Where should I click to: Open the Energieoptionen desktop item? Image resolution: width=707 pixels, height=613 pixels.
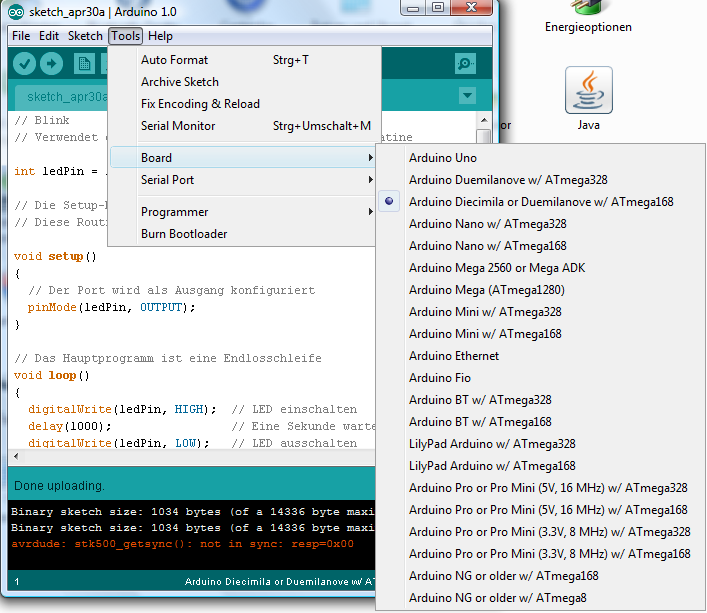588,18
